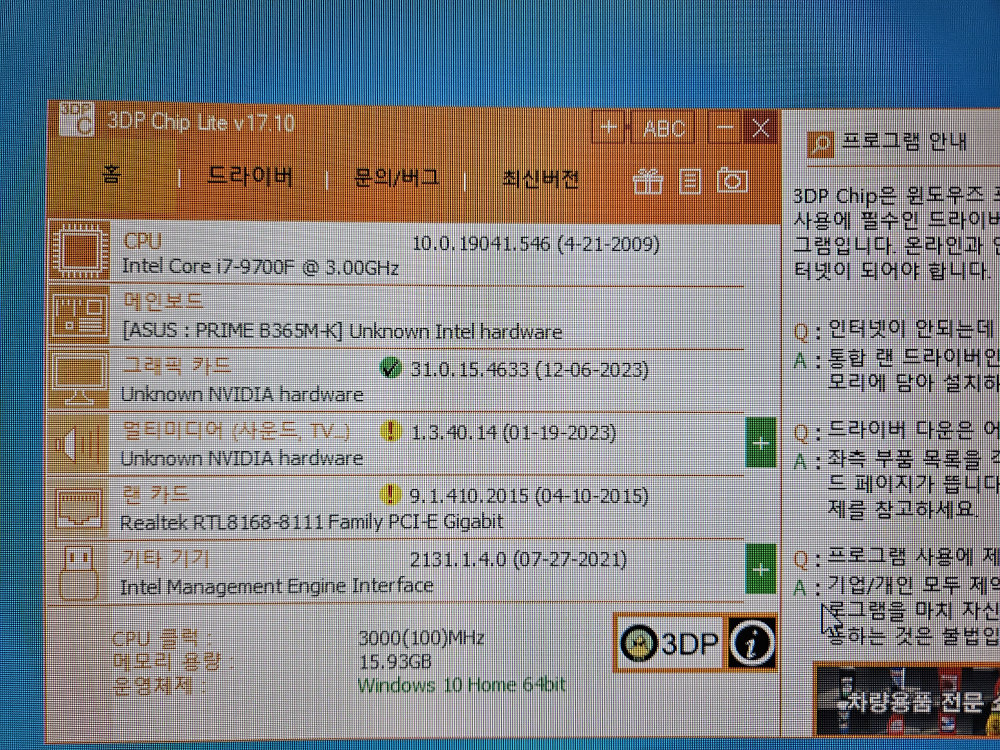Click the USB other devices icon
This screenshot has width=1000, height=750.
[79, 570]
